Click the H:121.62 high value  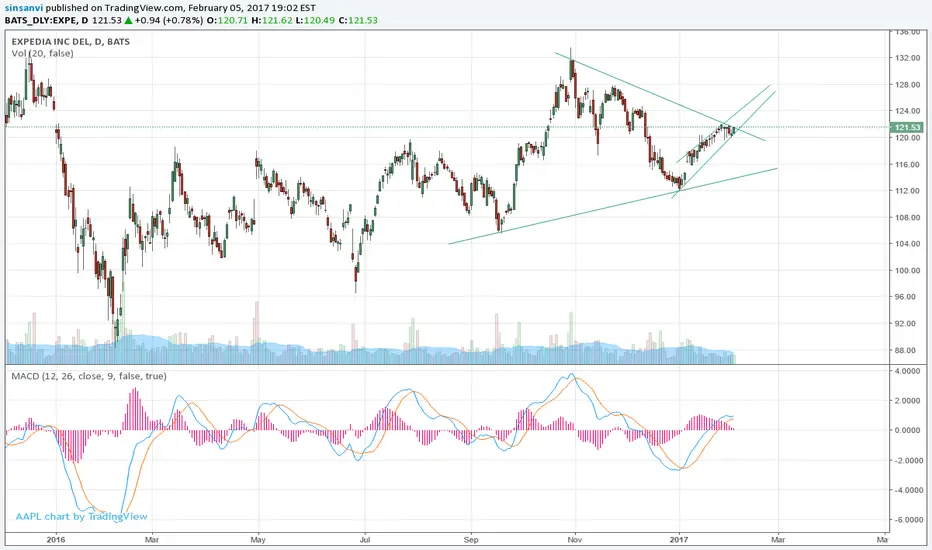click(x=272, y=20)
